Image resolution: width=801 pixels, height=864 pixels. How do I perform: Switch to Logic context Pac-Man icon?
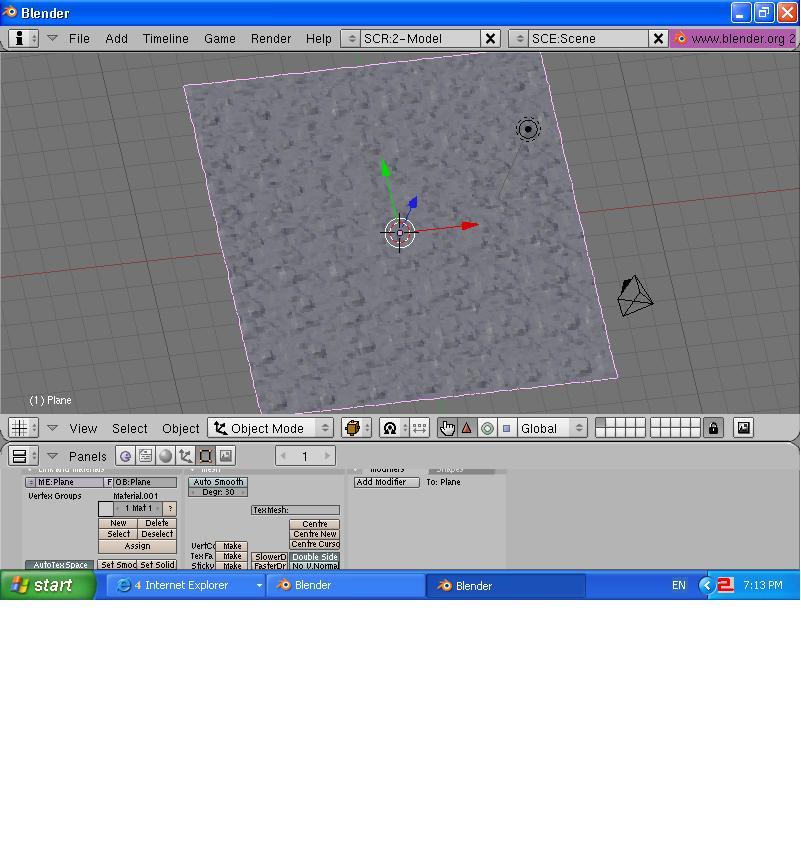click(x=125, y=456)
